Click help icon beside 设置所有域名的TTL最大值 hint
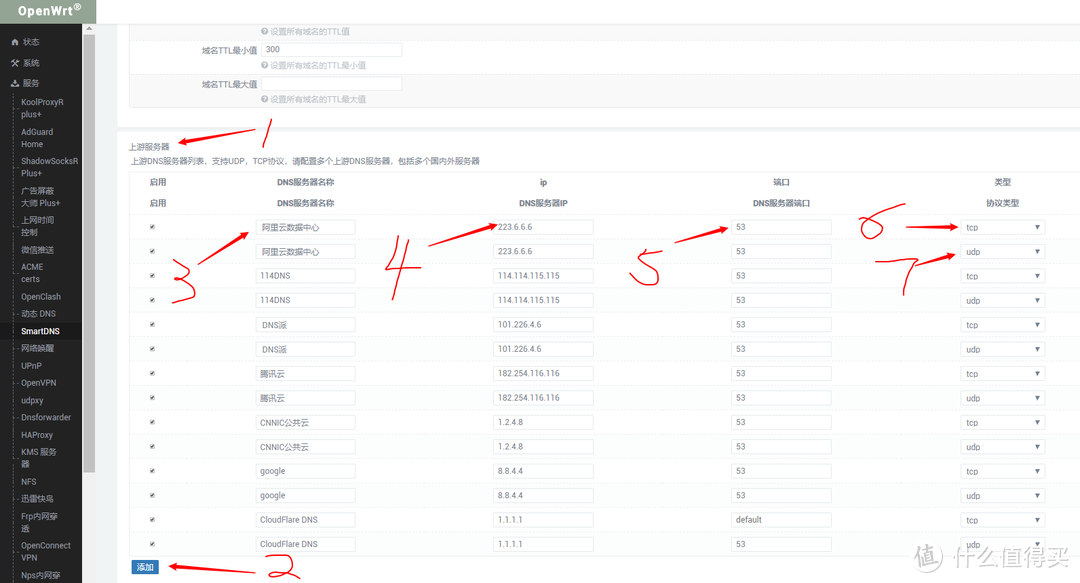The width and height of the screenshot is (1080, 583). [x=264, y=99]
